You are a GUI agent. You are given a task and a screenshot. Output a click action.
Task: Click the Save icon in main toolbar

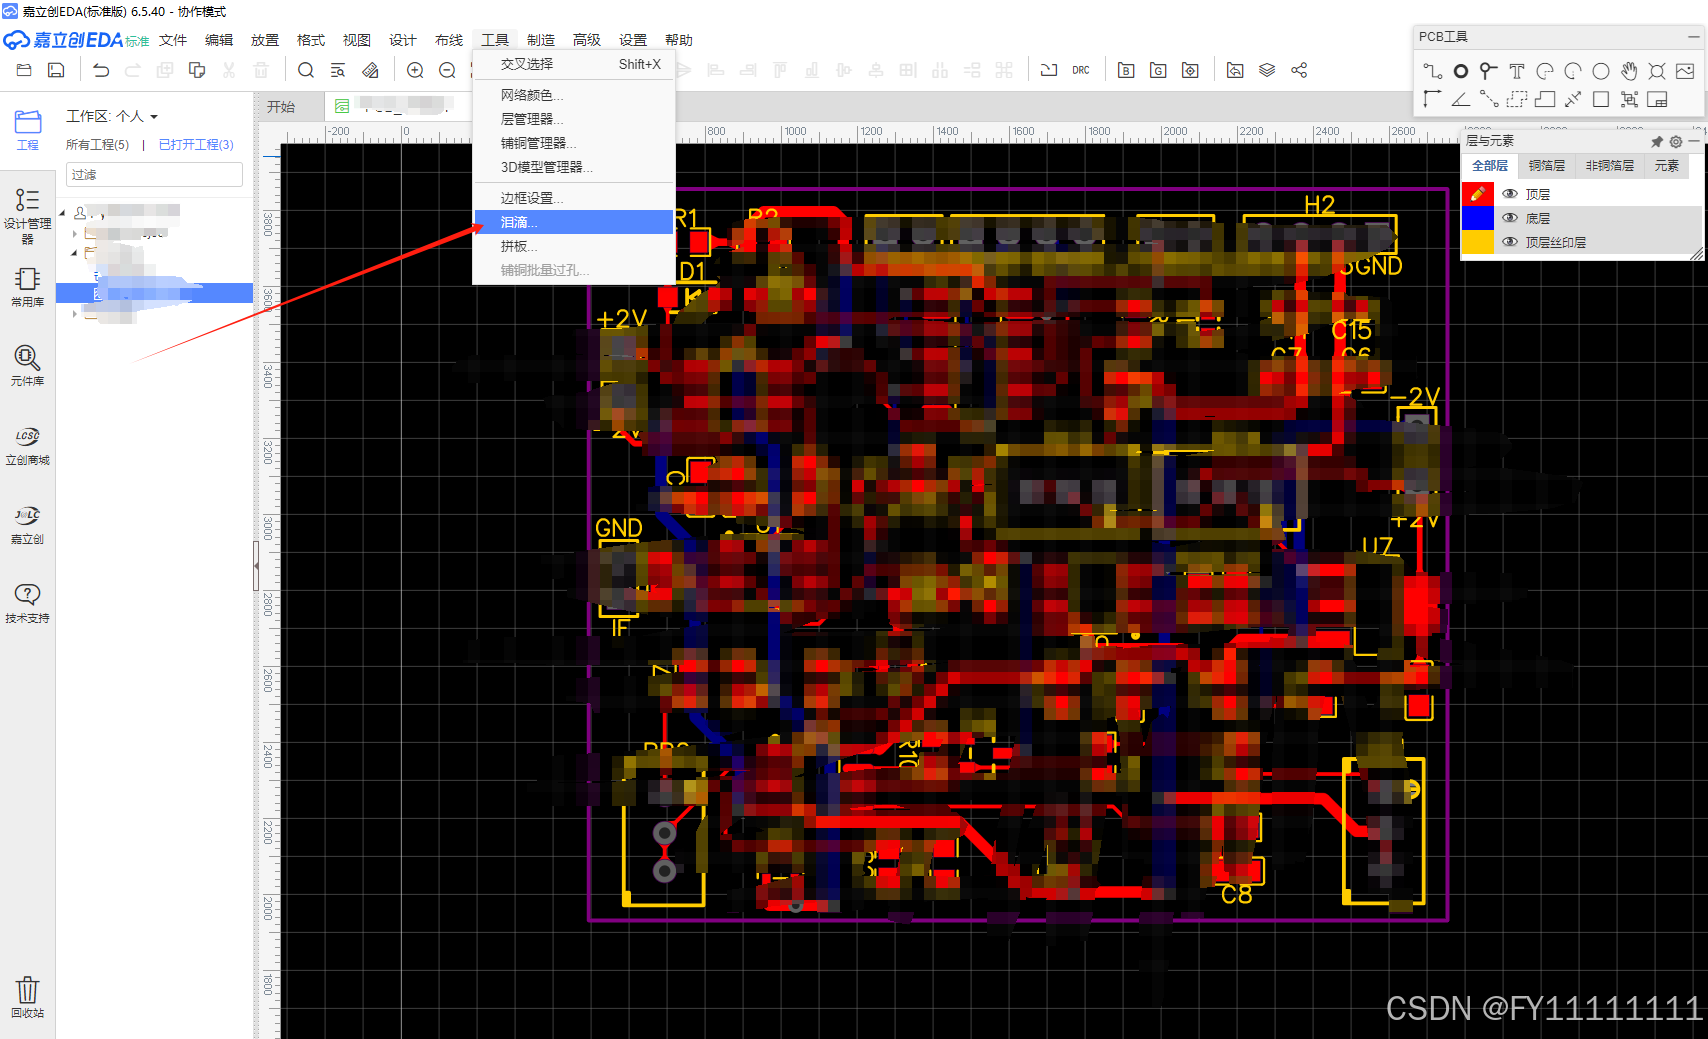(56, 70)
